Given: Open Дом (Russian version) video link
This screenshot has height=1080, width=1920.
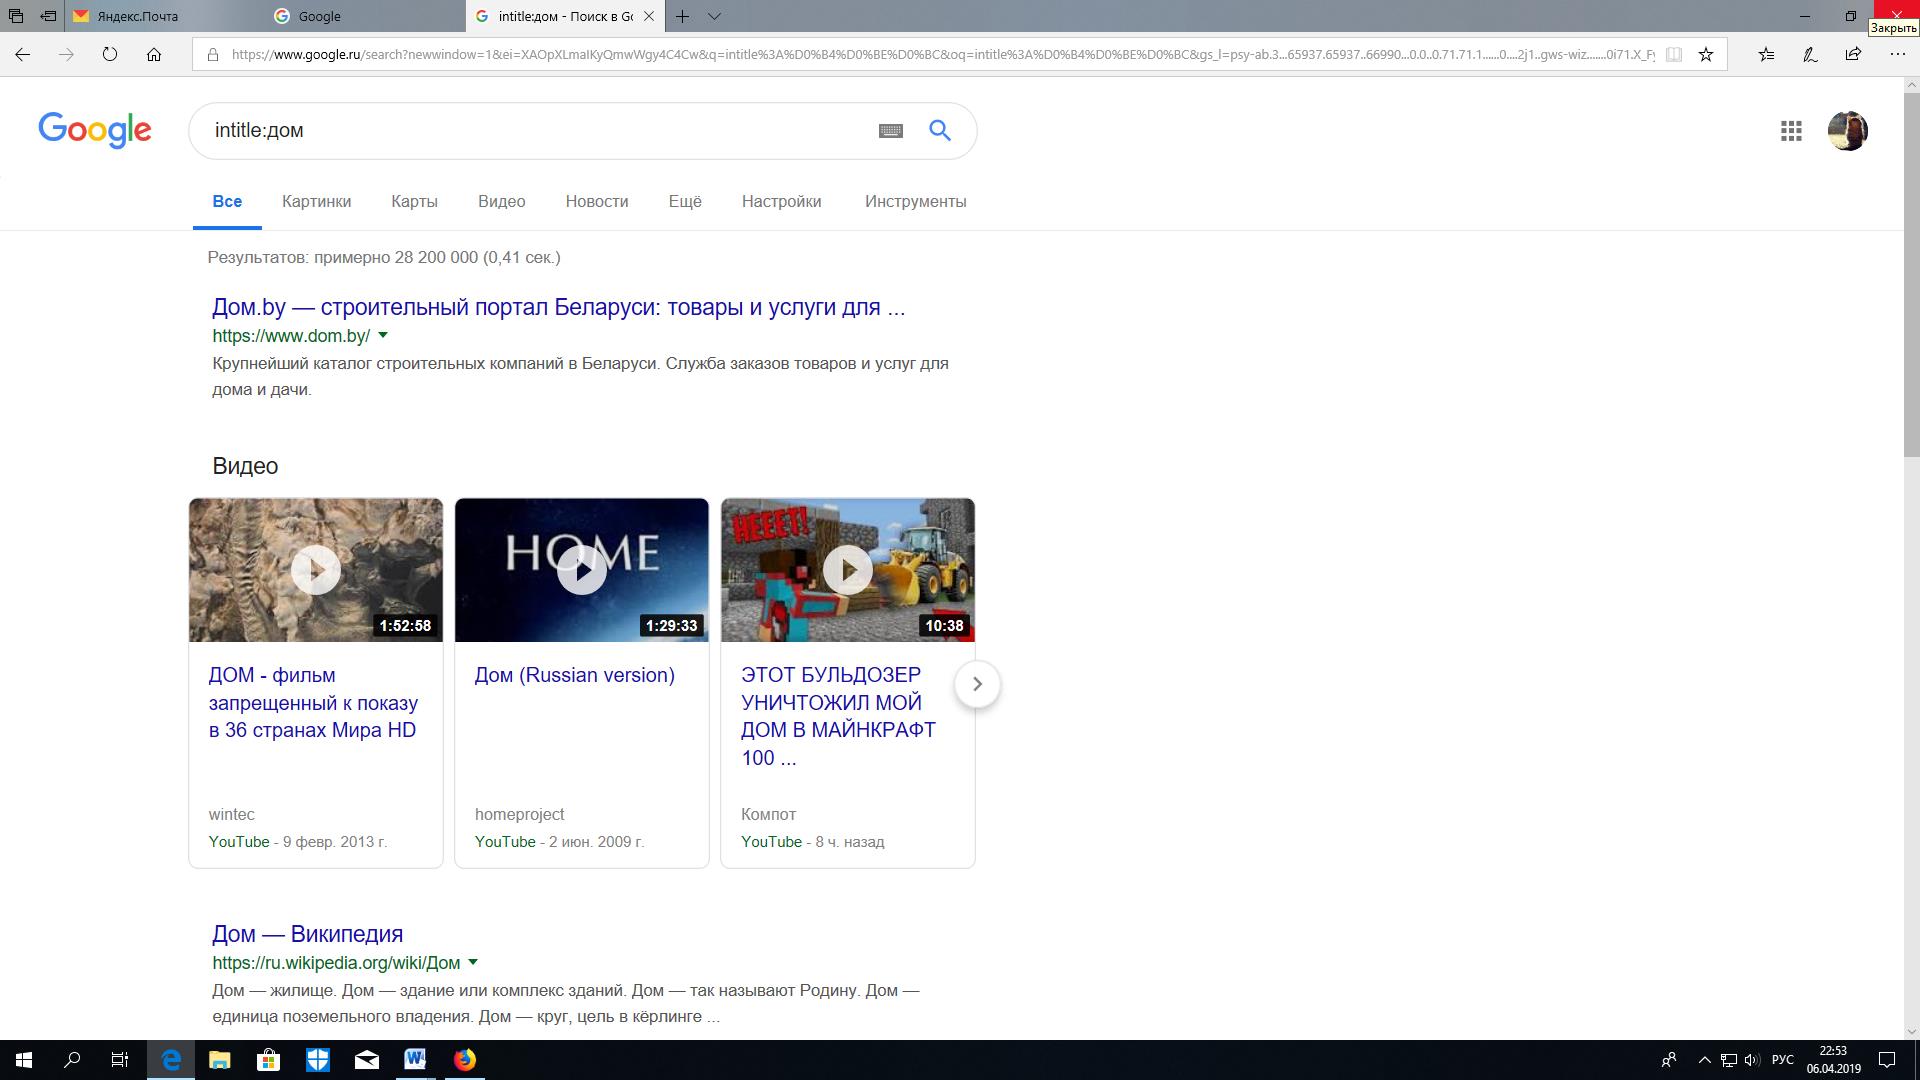Looking at the screenshot, I should (574, 676).
